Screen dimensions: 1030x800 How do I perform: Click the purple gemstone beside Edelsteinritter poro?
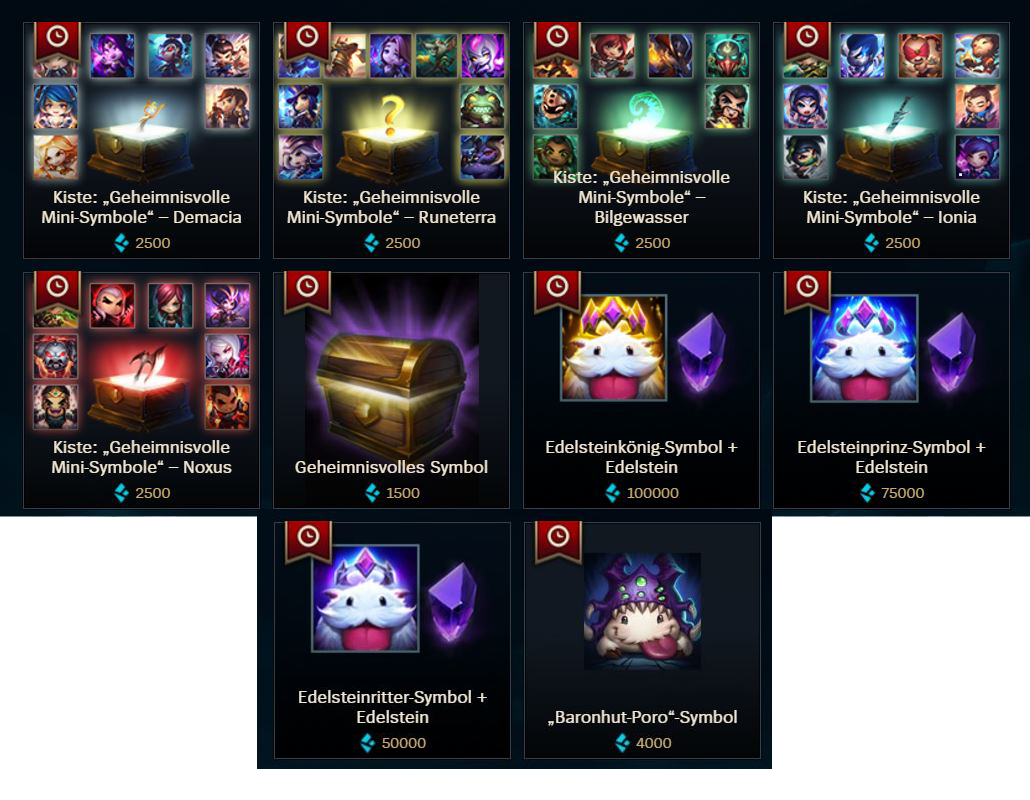click(452, 602)
